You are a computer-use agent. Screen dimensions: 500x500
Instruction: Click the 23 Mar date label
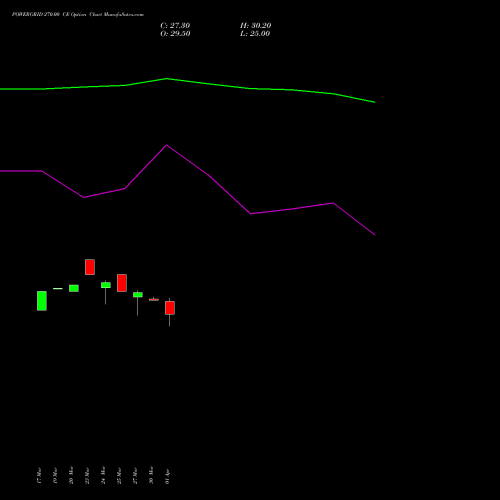(87, 476)
